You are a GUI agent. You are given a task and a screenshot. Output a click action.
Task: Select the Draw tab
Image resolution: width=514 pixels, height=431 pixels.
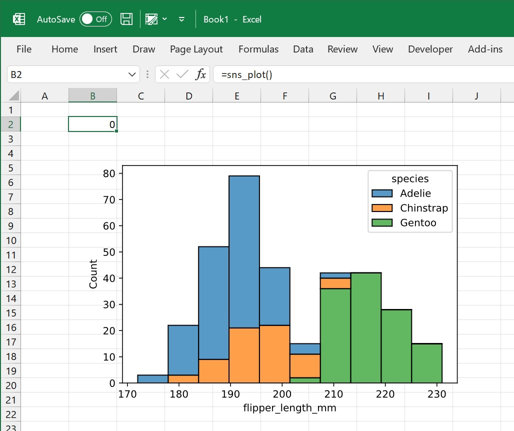144,49
